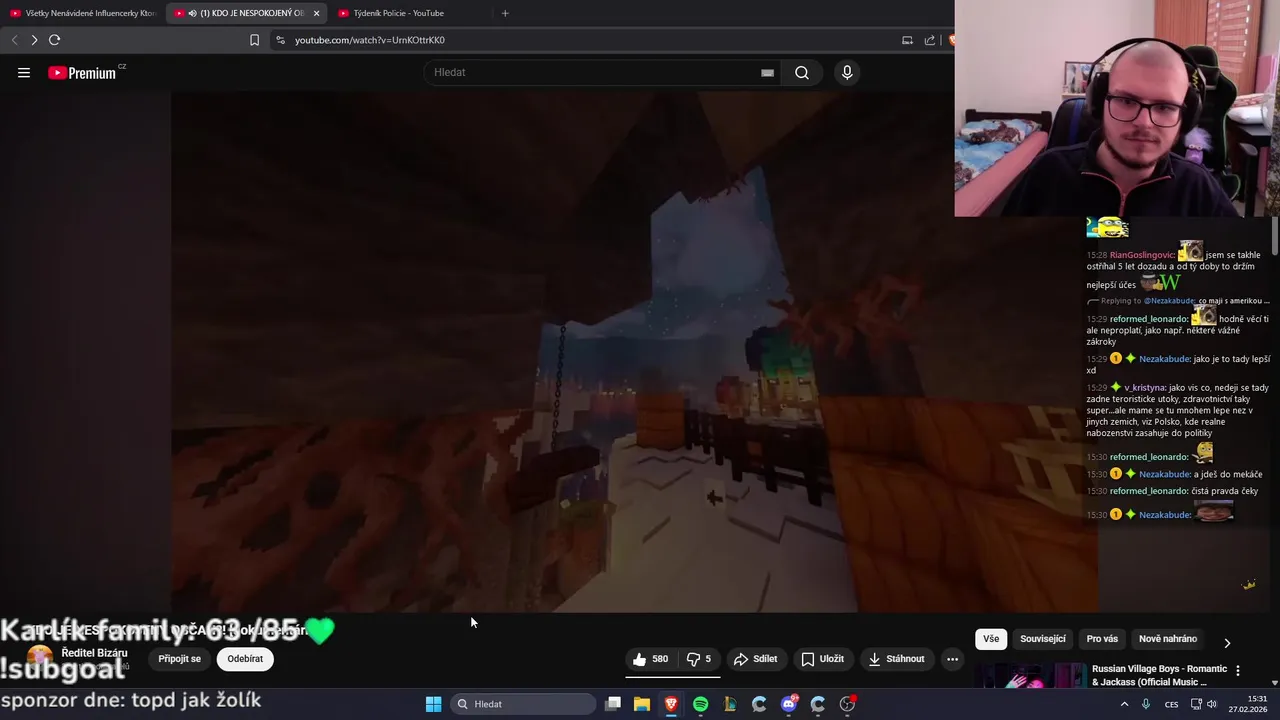This screenshot has width=1280, height=720.
Task: Open the cast screen icon in address bar
Action: (x=907, y=40)
